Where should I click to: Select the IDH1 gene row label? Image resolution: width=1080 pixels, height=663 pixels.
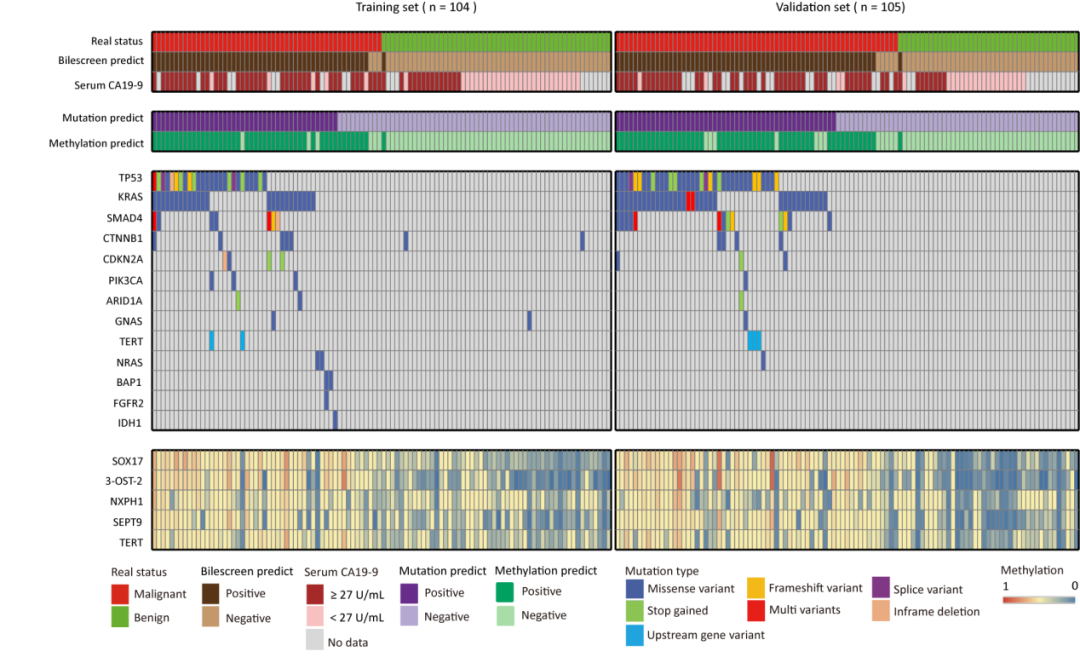[130, 422]
